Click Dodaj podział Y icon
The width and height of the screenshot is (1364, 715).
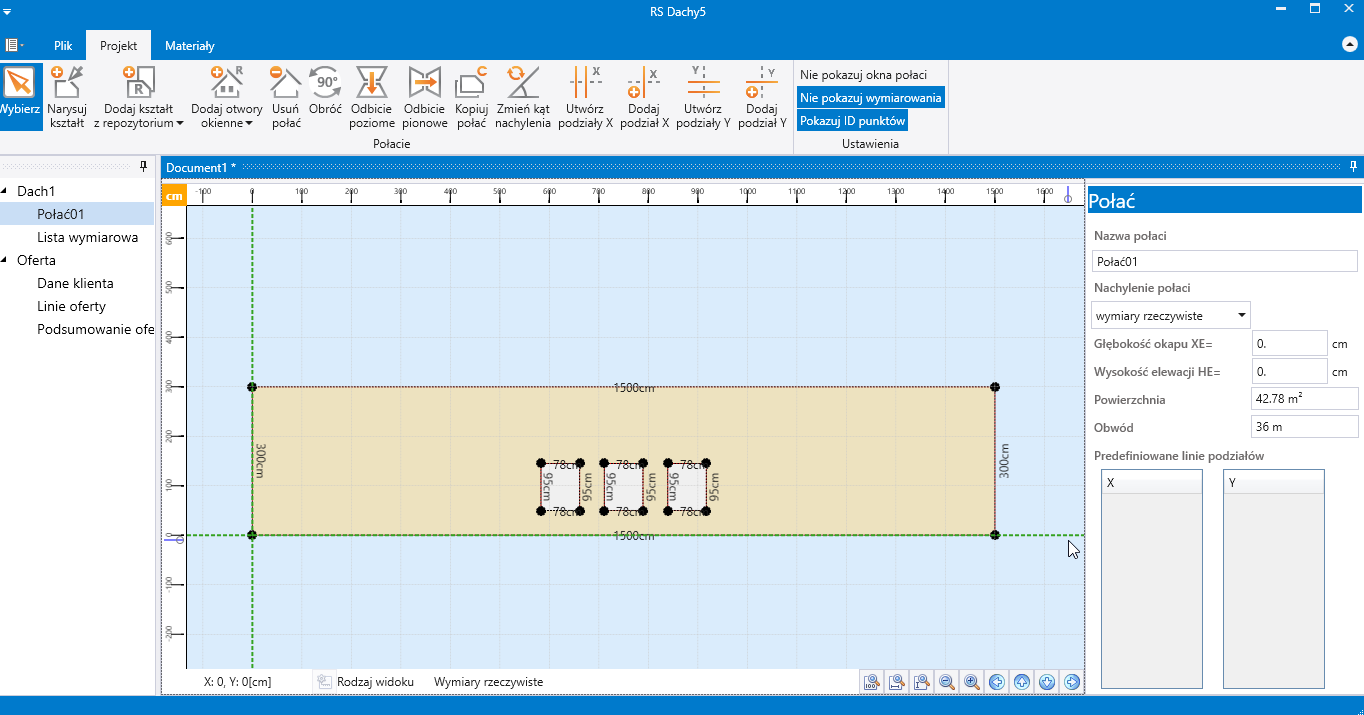tap(761, 97)
